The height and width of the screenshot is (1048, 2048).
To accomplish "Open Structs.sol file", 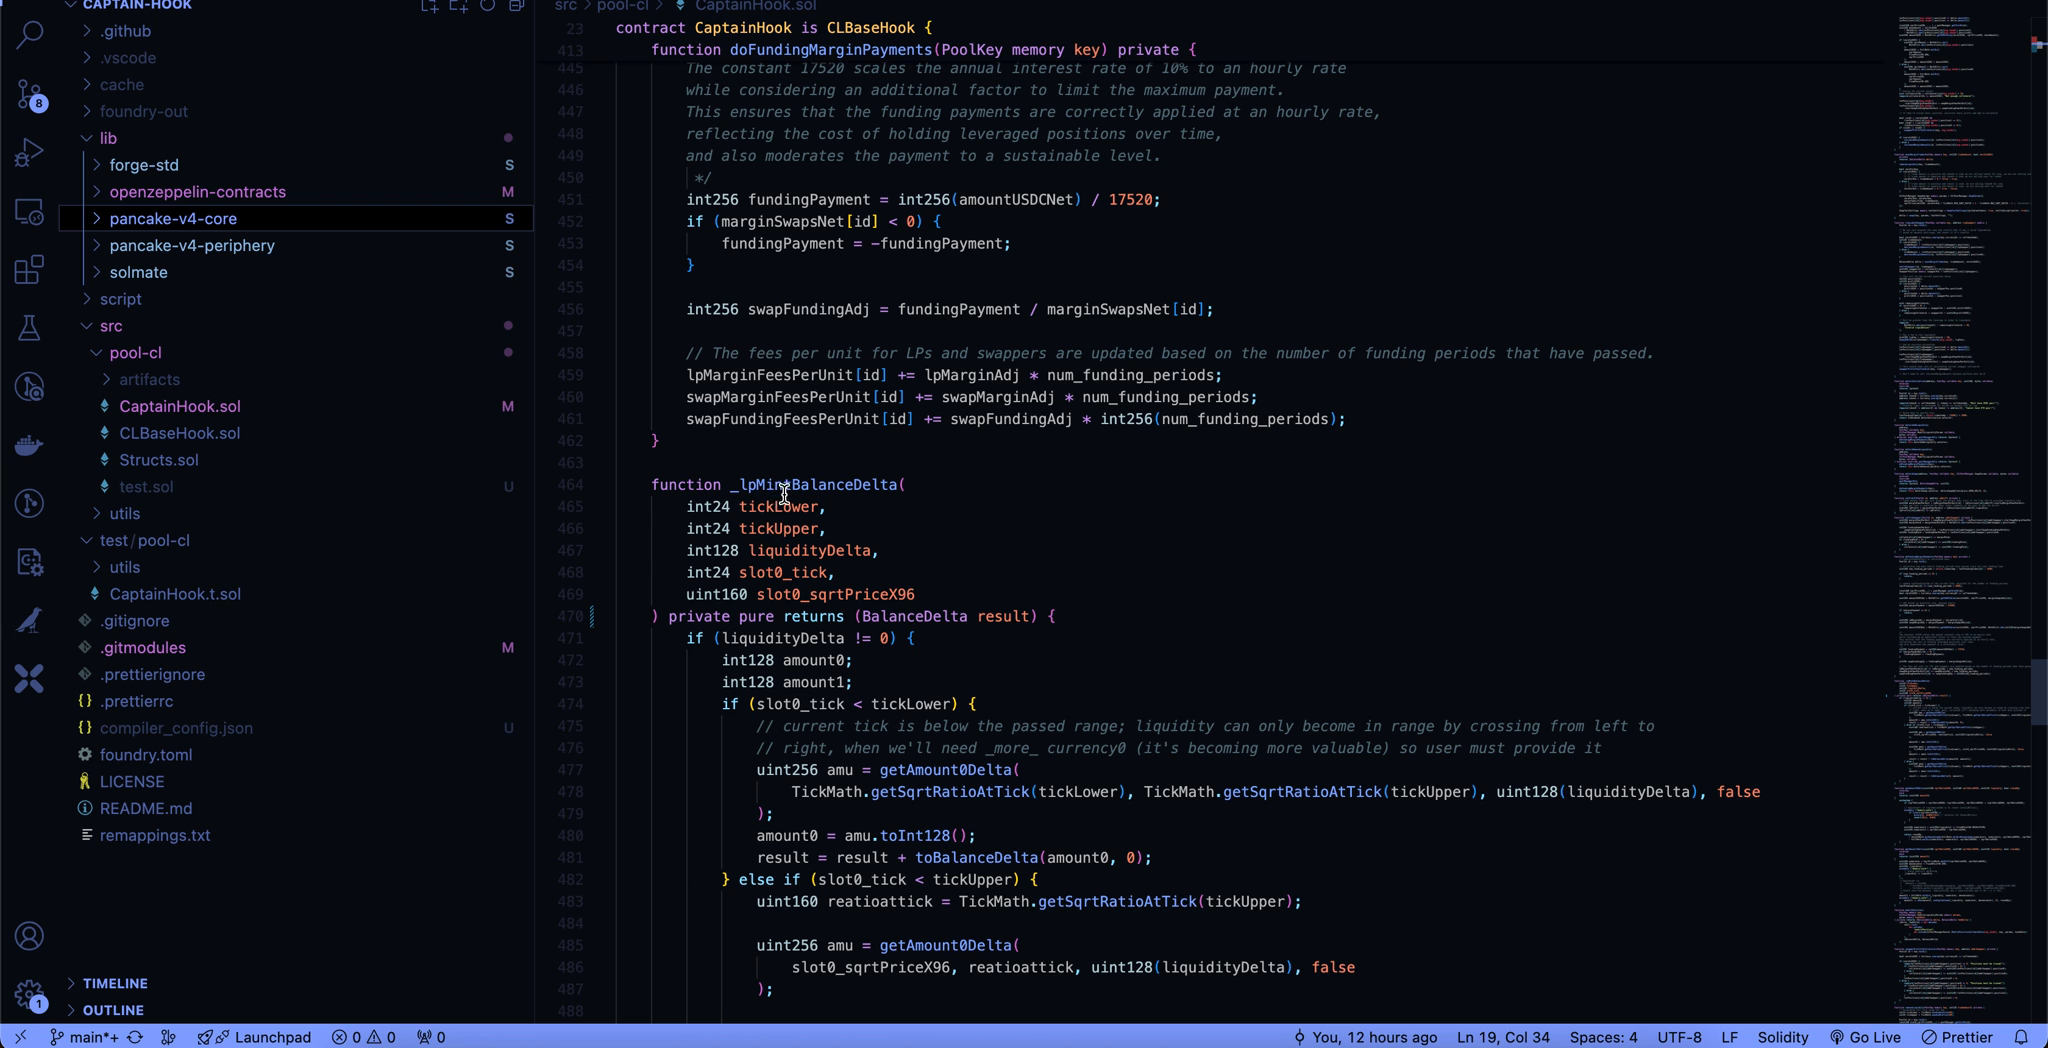I will [x=296, y=460].
